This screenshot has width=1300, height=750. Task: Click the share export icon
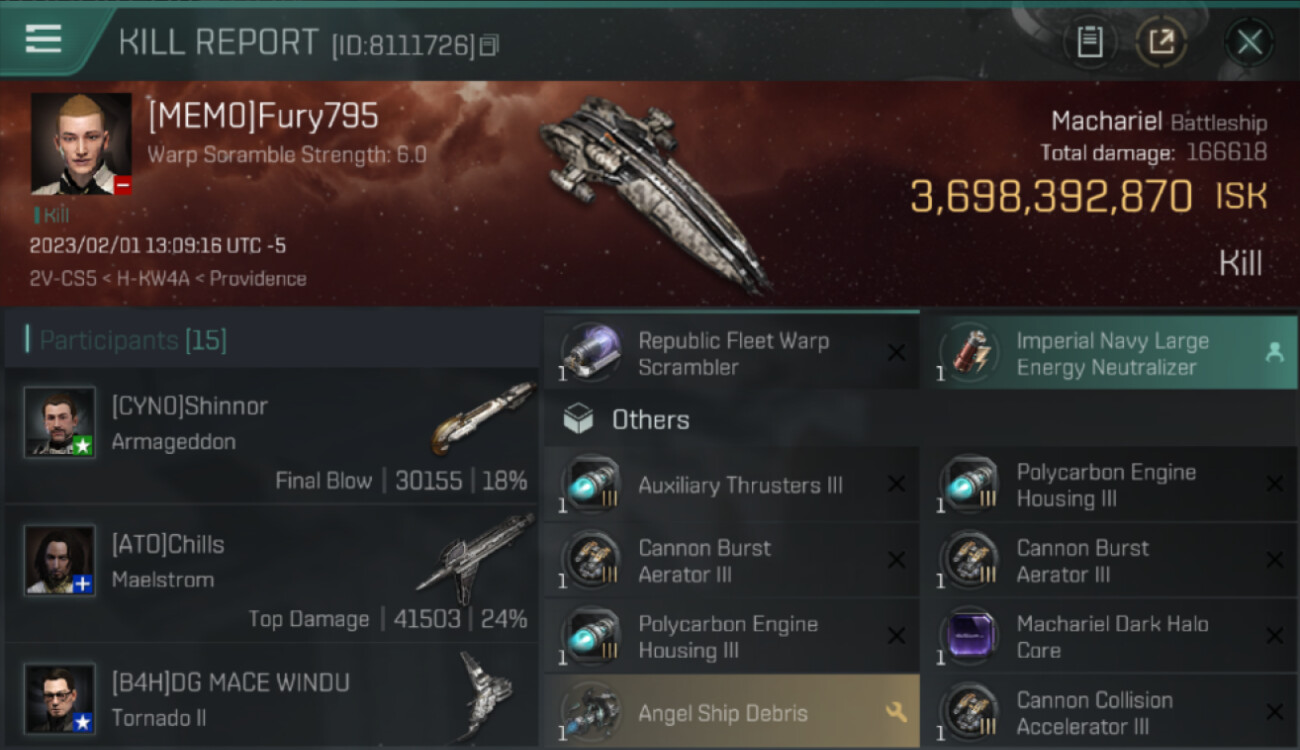pyautogui.click(x=1161, y=42)
